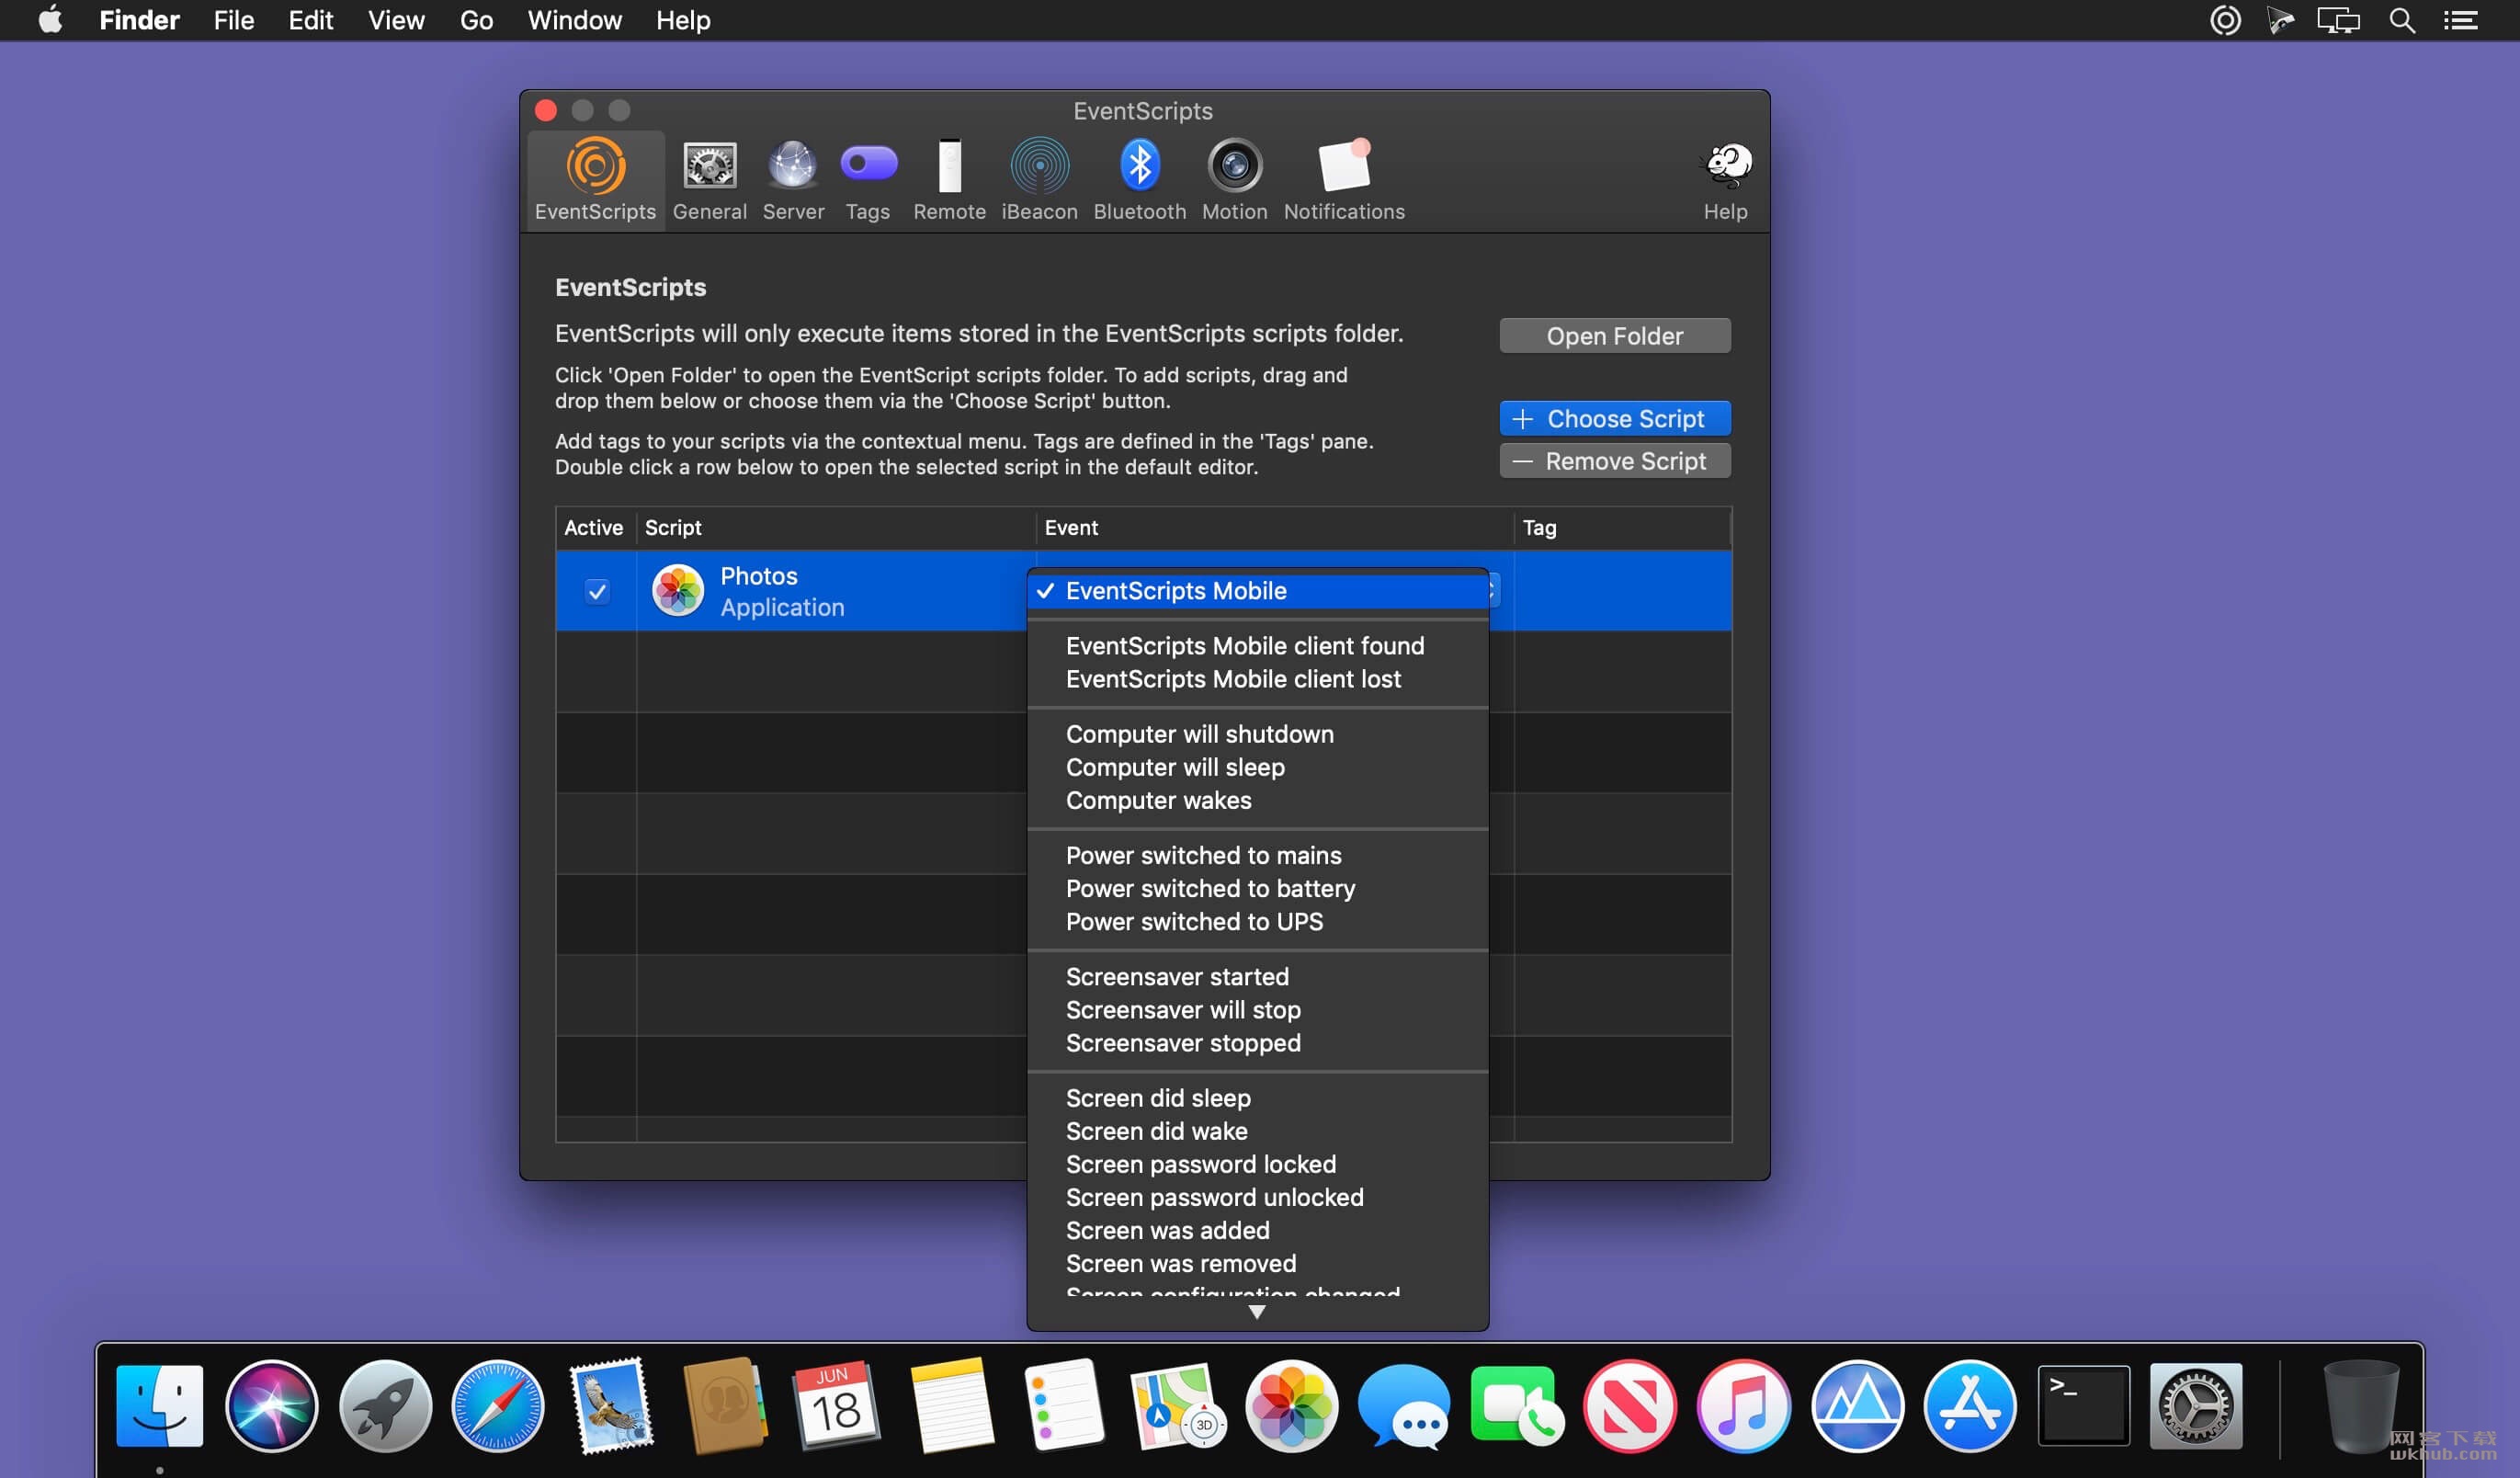Open the EventScripts toolbar pane
The height and width of the screenshot is (1478, 2520).
tap(595, 180)
